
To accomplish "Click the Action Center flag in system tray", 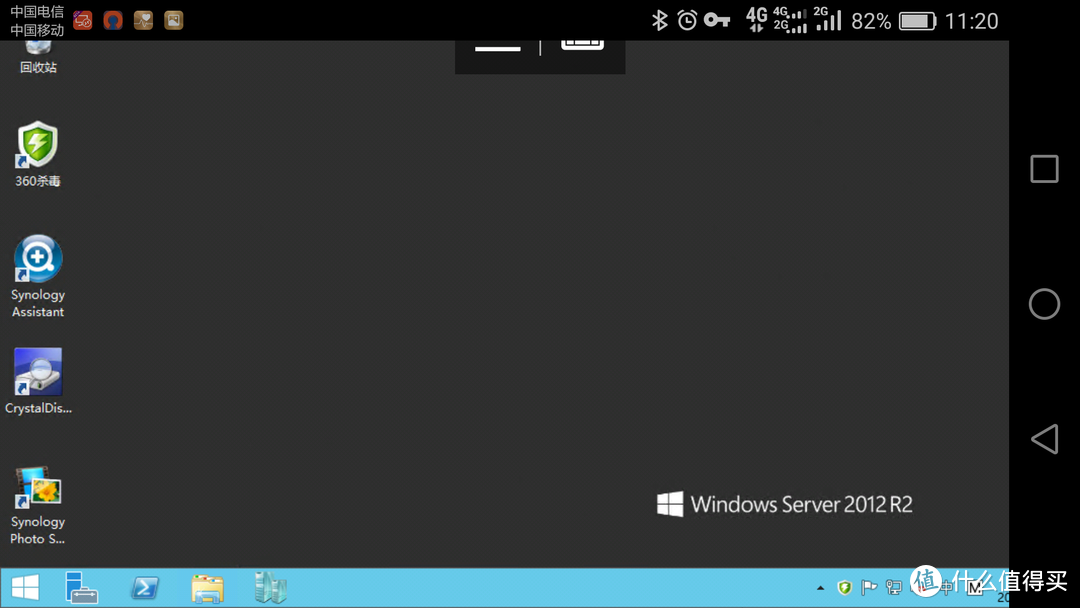I will (869, 587).
